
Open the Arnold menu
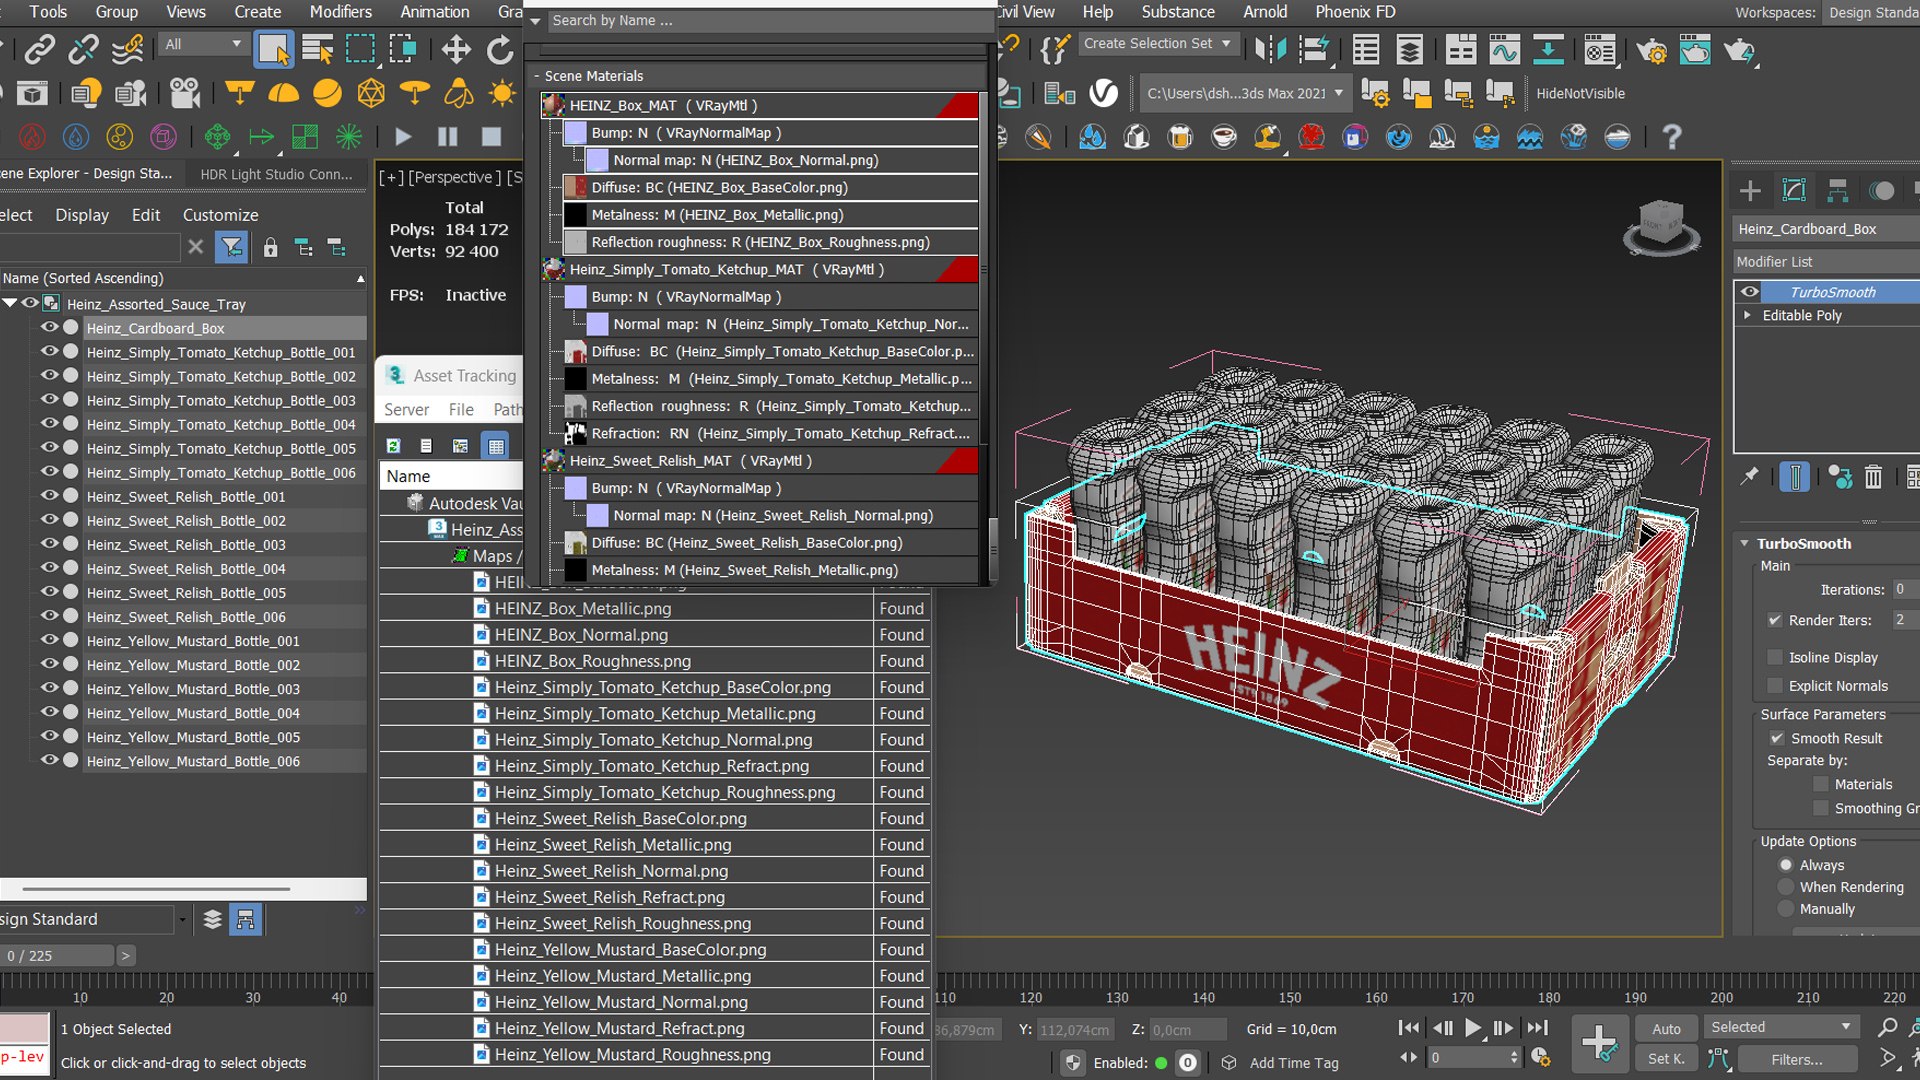pos(1265,12)
